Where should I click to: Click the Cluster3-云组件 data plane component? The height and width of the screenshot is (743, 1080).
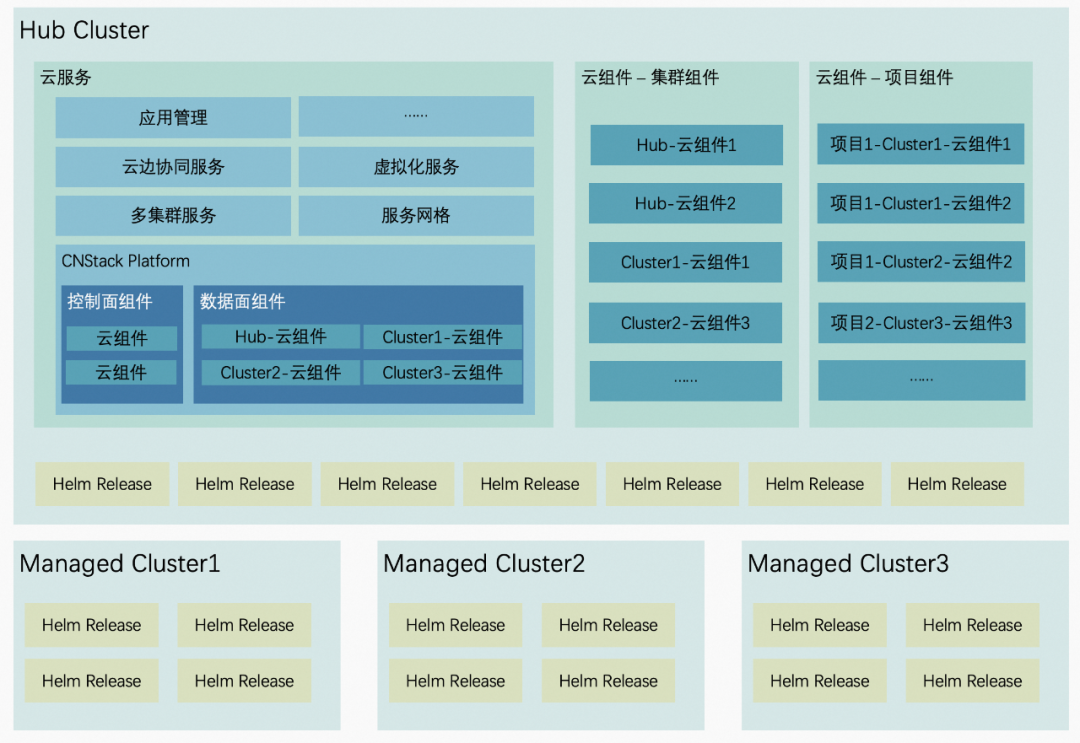point(442,372)
